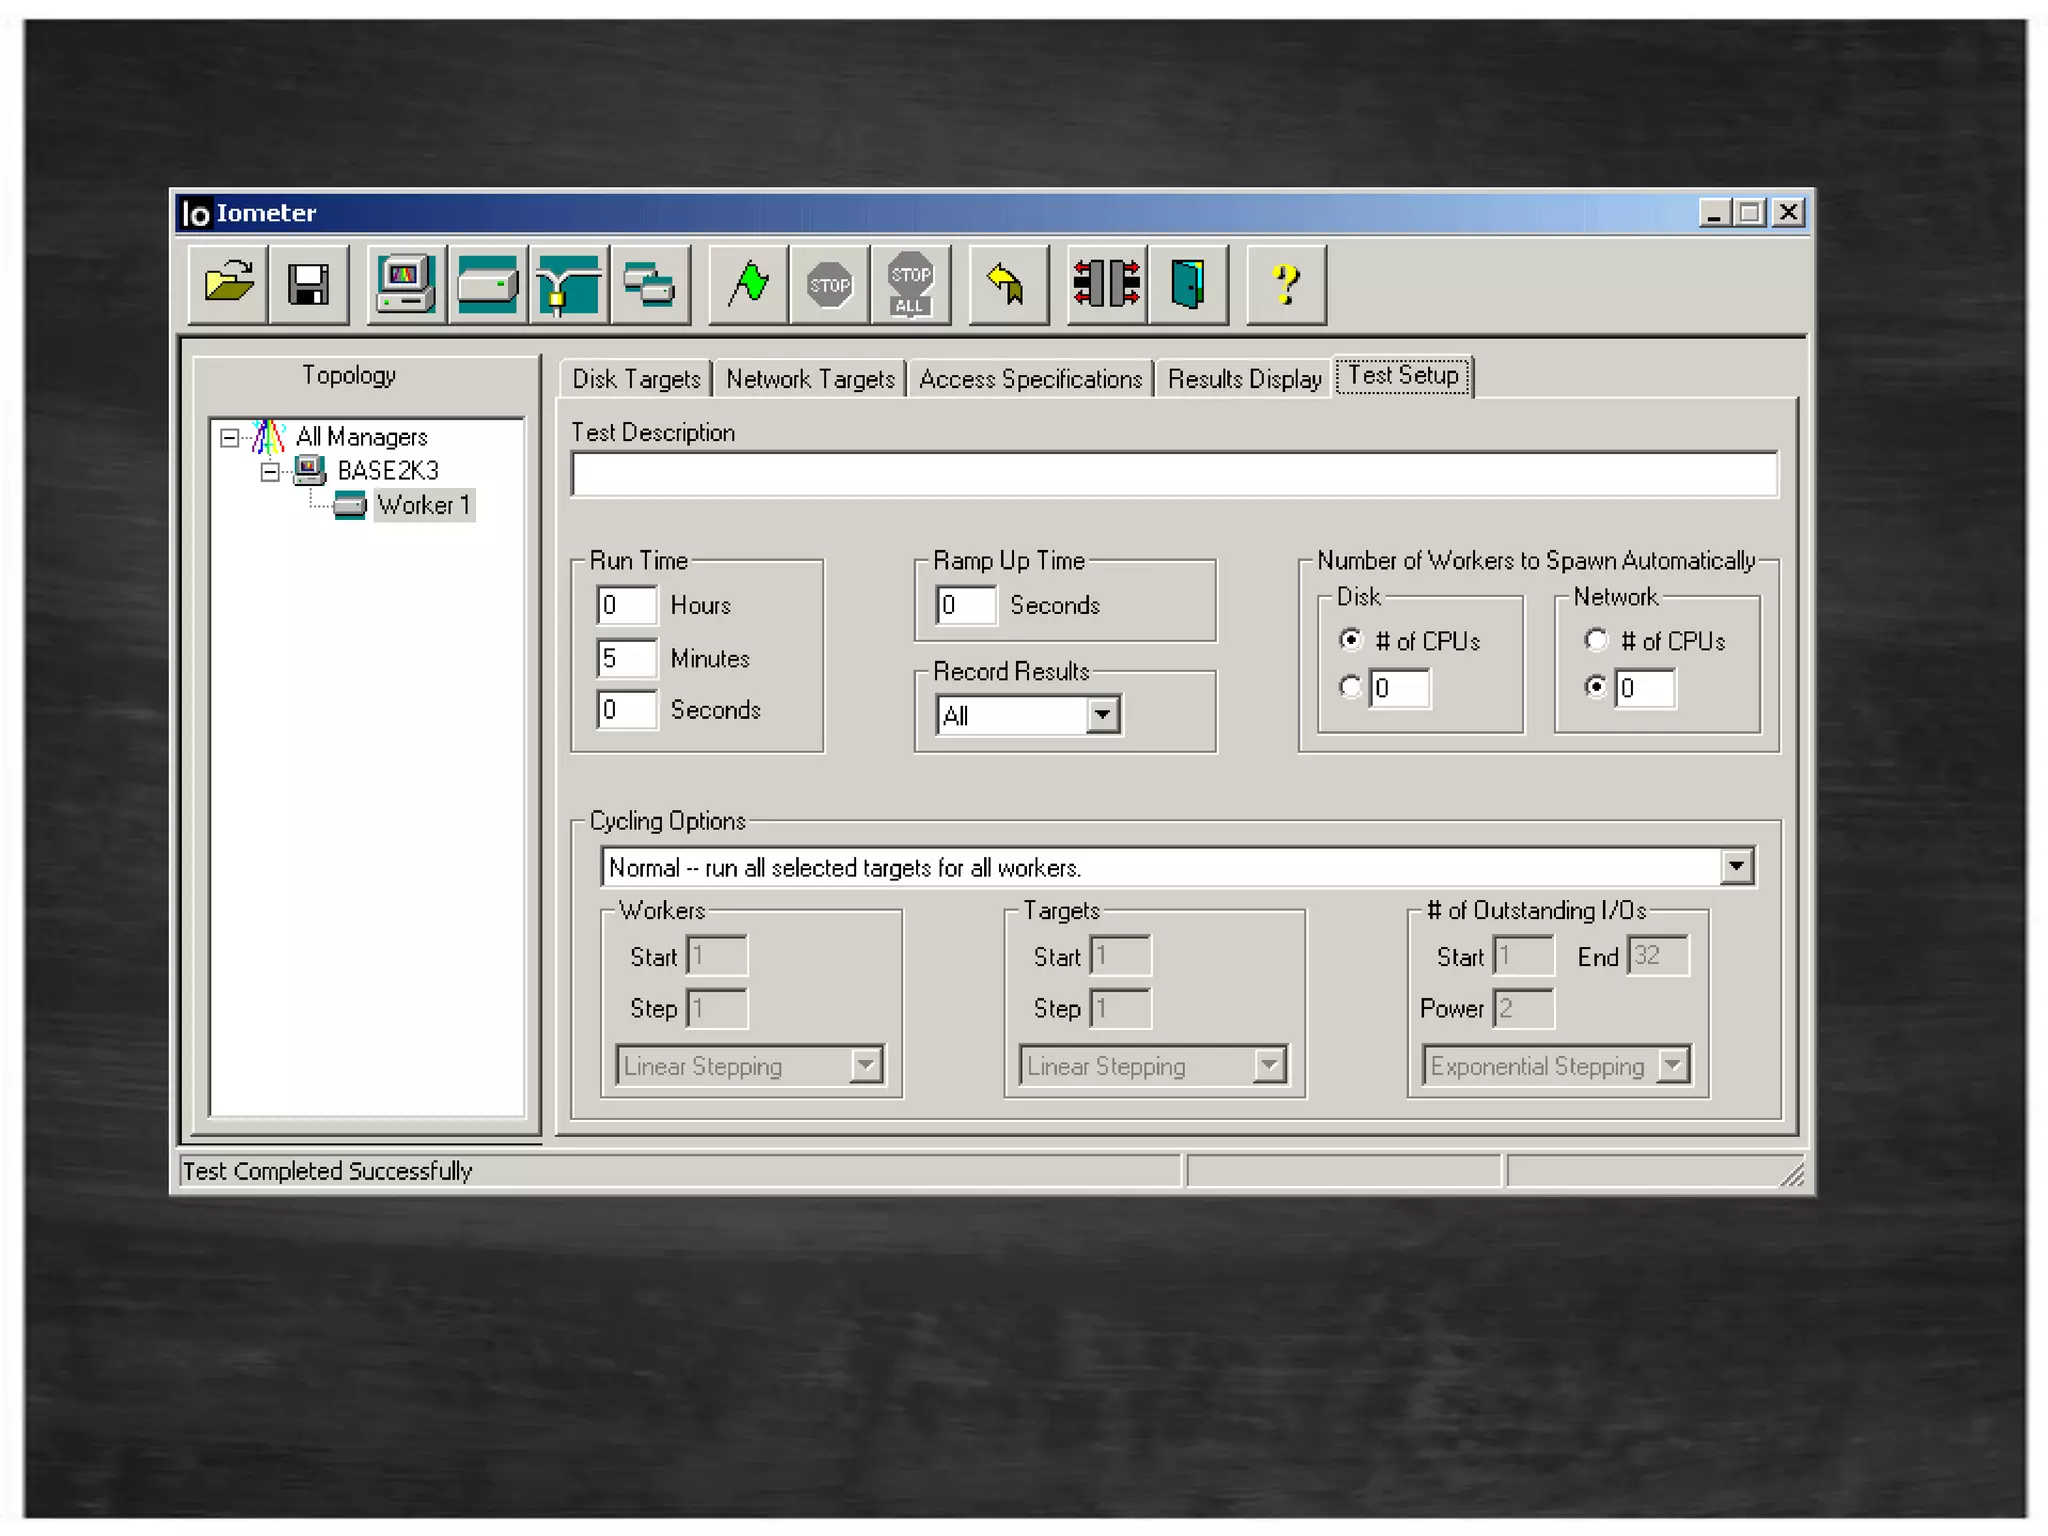This screenshot has width=2048, height=1536.
Task: Click the Test Description text field
Action: [1174, 474]
